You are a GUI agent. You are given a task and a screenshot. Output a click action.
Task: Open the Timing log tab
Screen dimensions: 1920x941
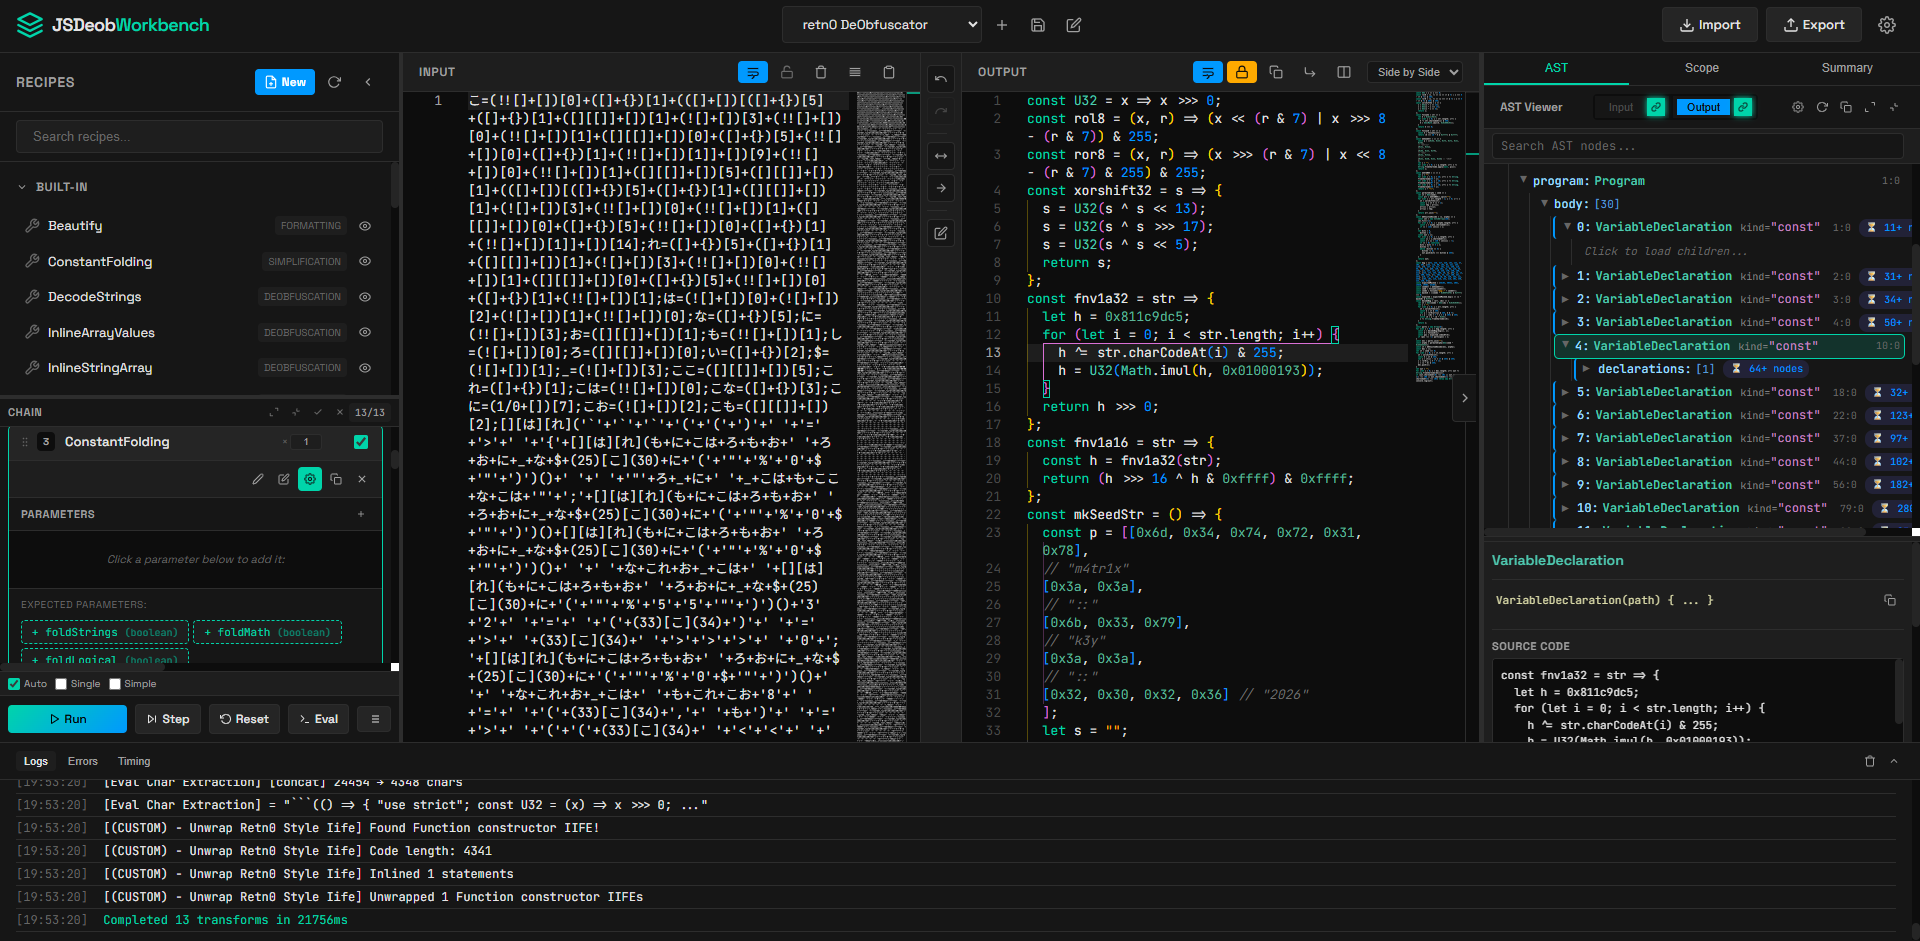[134, 761]
